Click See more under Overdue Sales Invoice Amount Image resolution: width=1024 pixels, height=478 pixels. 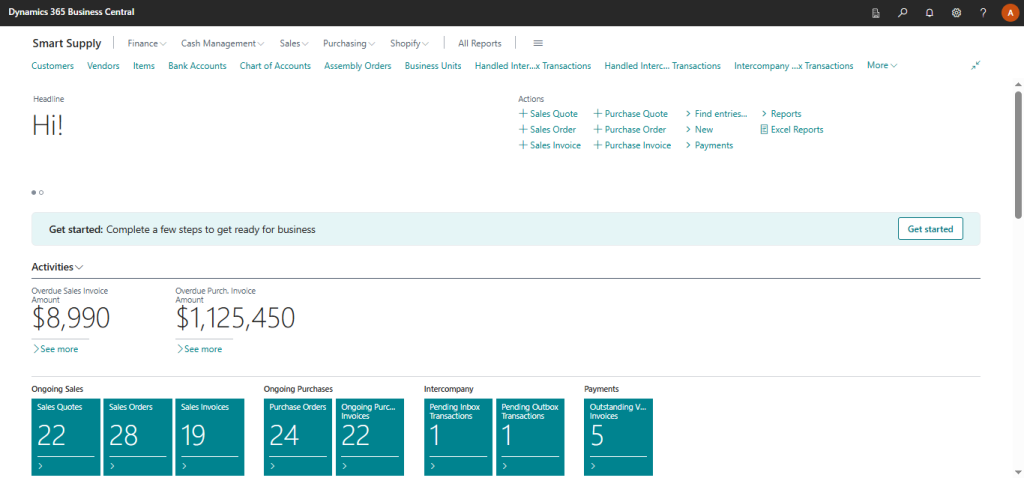tap(55, 349)
